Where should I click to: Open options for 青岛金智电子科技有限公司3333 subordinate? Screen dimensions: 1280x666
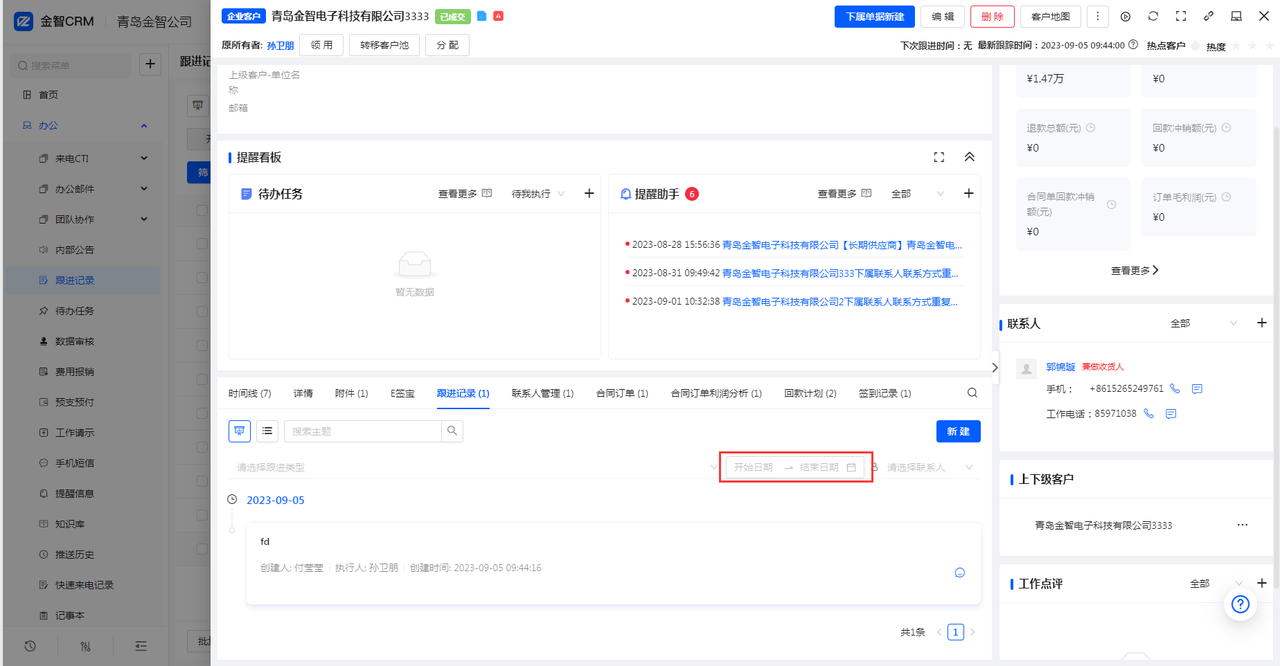(1242, 525)
